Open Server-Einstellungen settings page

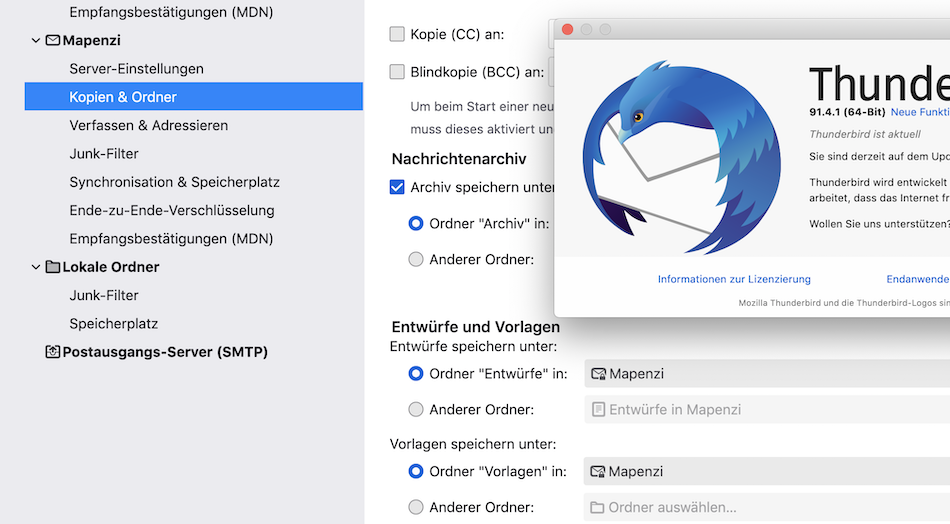[x=136, y=69]
